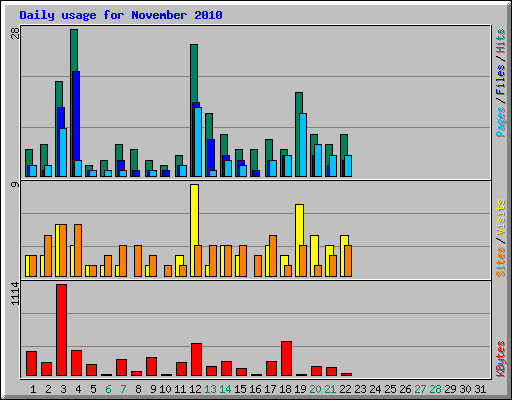Select day label '31' on the x-axis
Image resolution: width=512 pixels, height=400 pixels.
pos(480,389)
